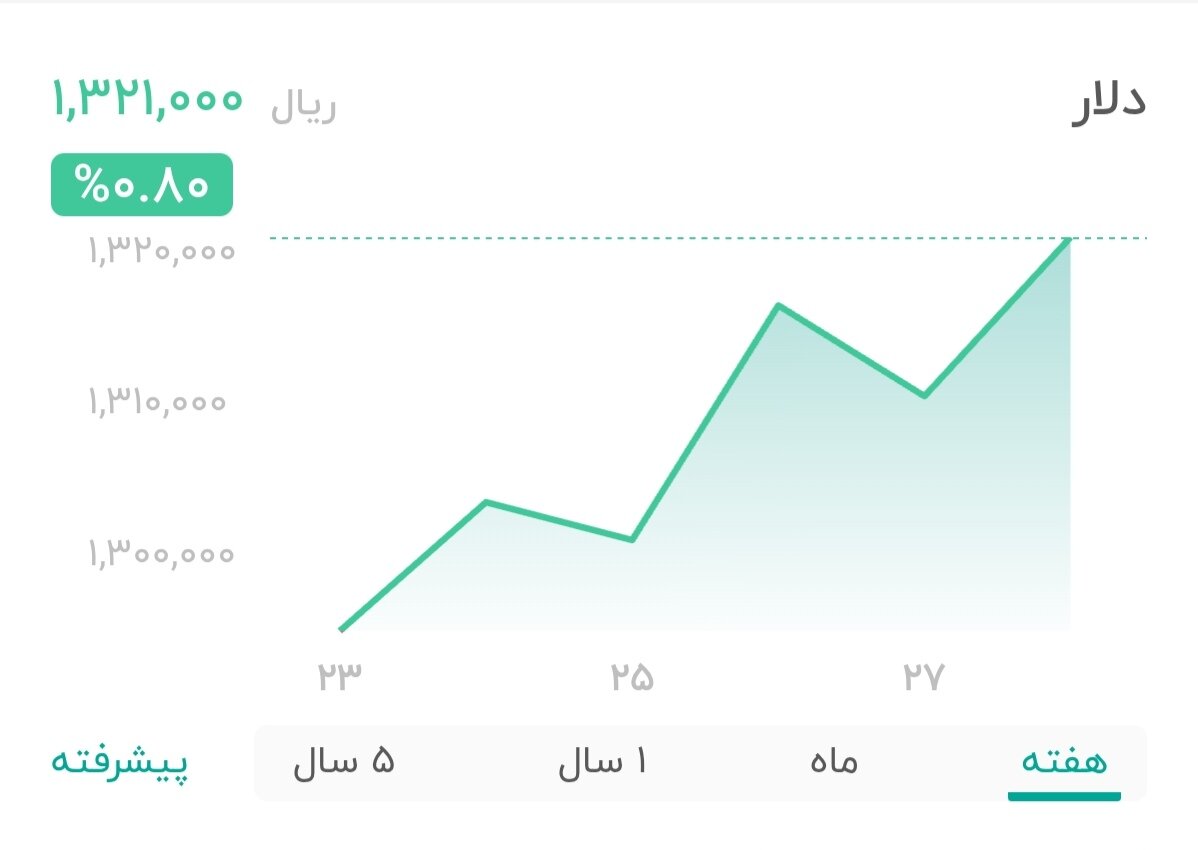Open the ۵ سال (5 year) view
Screen dimensions: 1198x850
click(x=345, y=761)
